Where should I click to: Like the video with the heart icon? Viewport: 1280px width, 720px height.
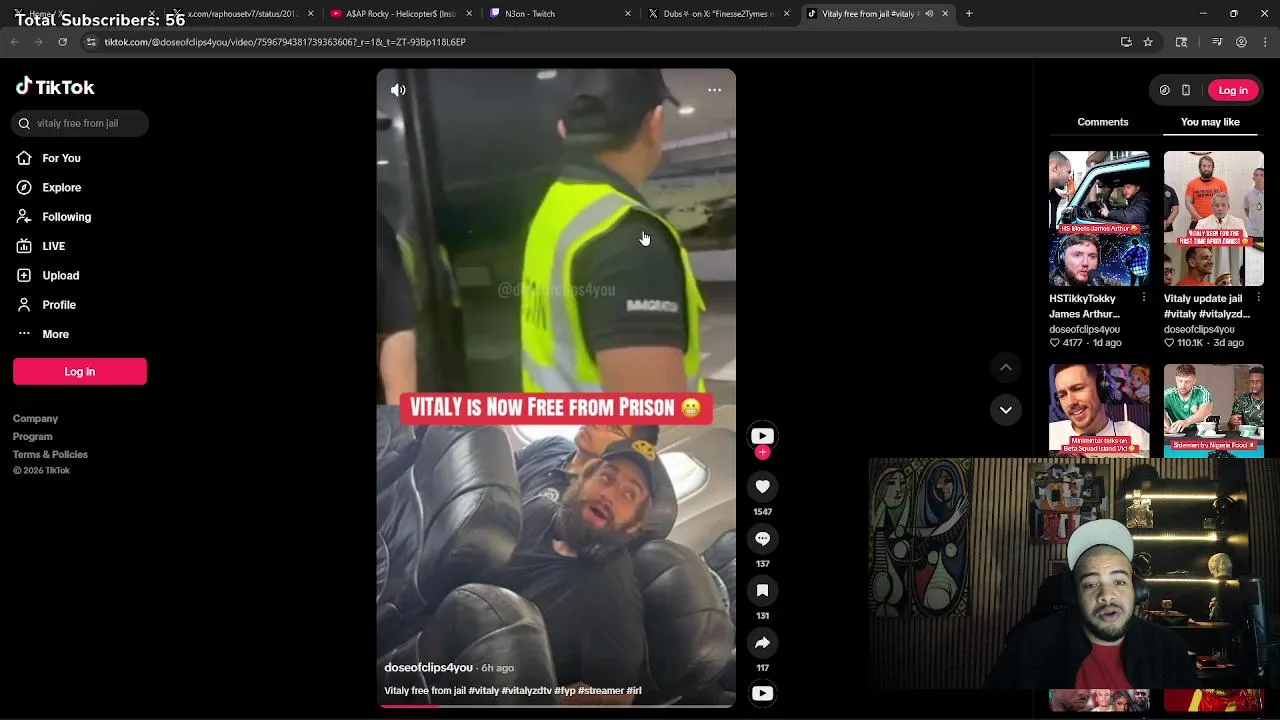(x=762, y=486)
